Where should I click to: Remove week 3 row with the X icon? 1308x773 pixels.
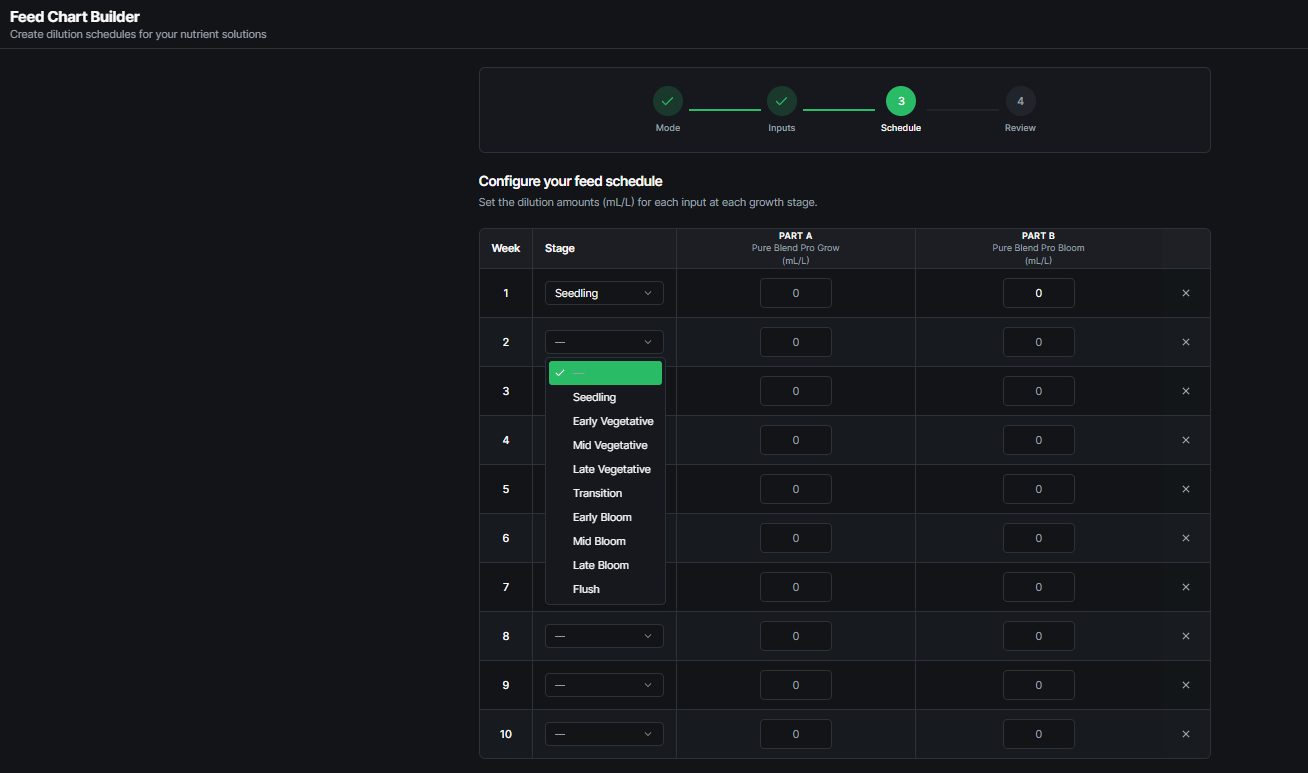[1186, 391]
